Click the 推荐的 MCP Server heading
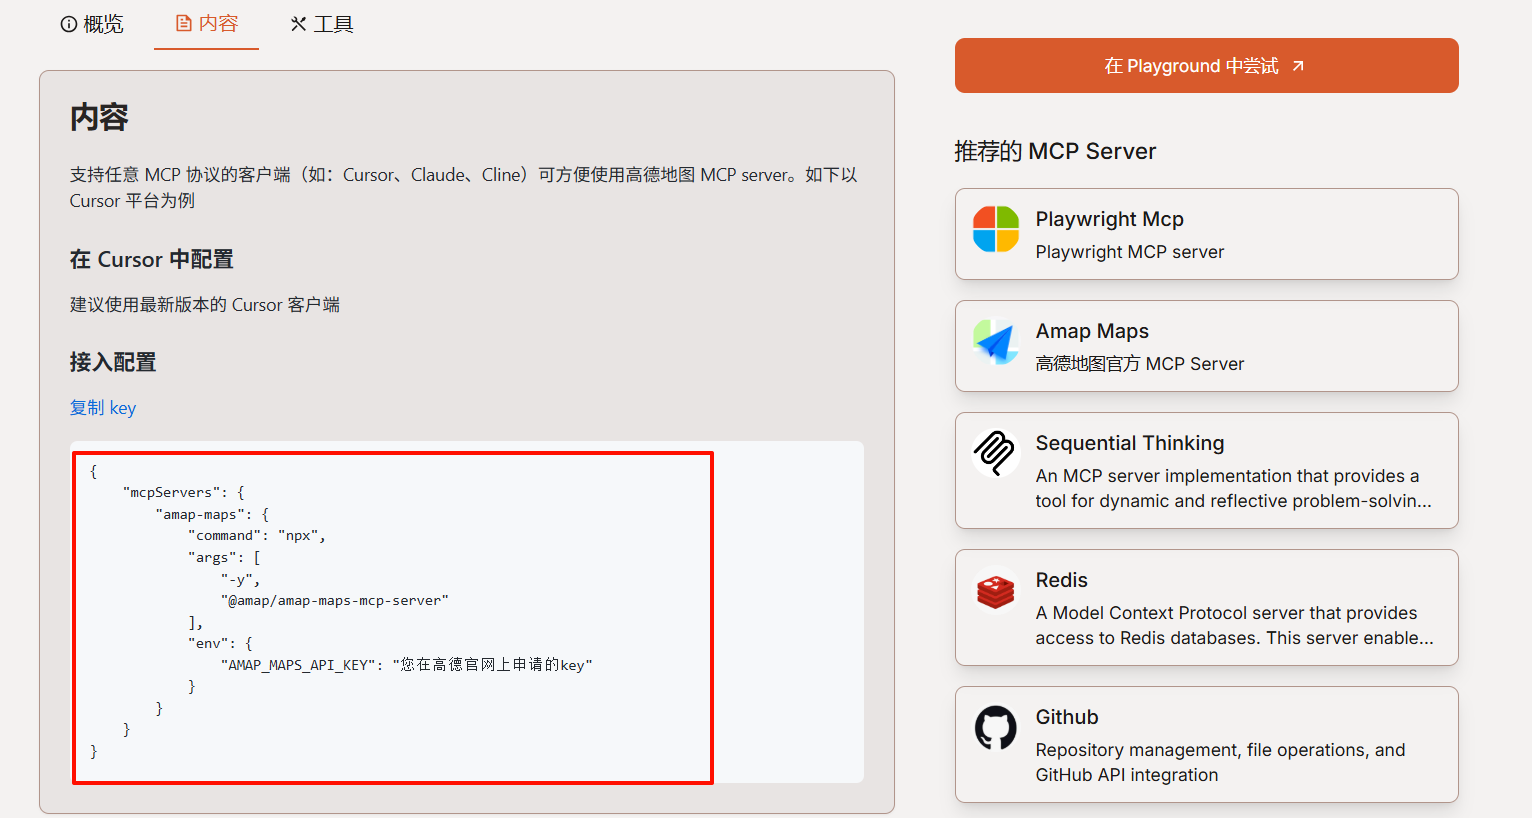 pyautogui.click(x=1055, y=151)
